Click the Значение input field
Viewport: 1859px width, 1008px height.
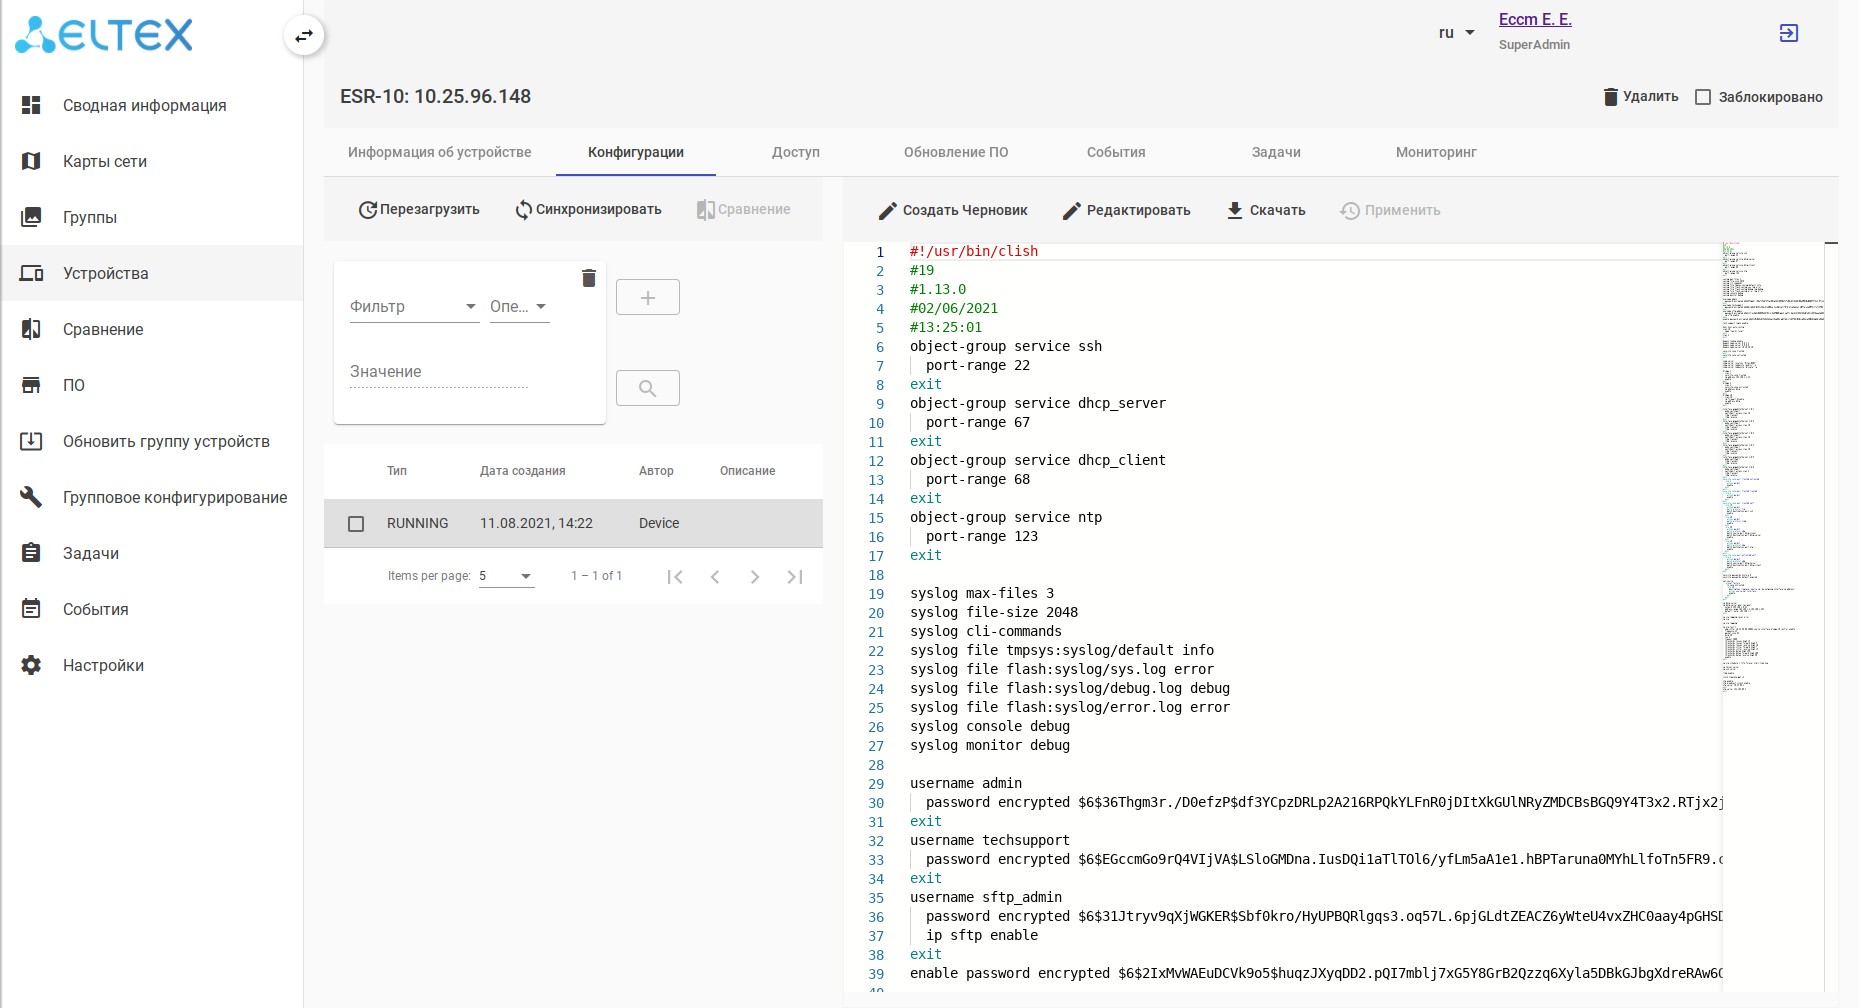pos(438,372)
